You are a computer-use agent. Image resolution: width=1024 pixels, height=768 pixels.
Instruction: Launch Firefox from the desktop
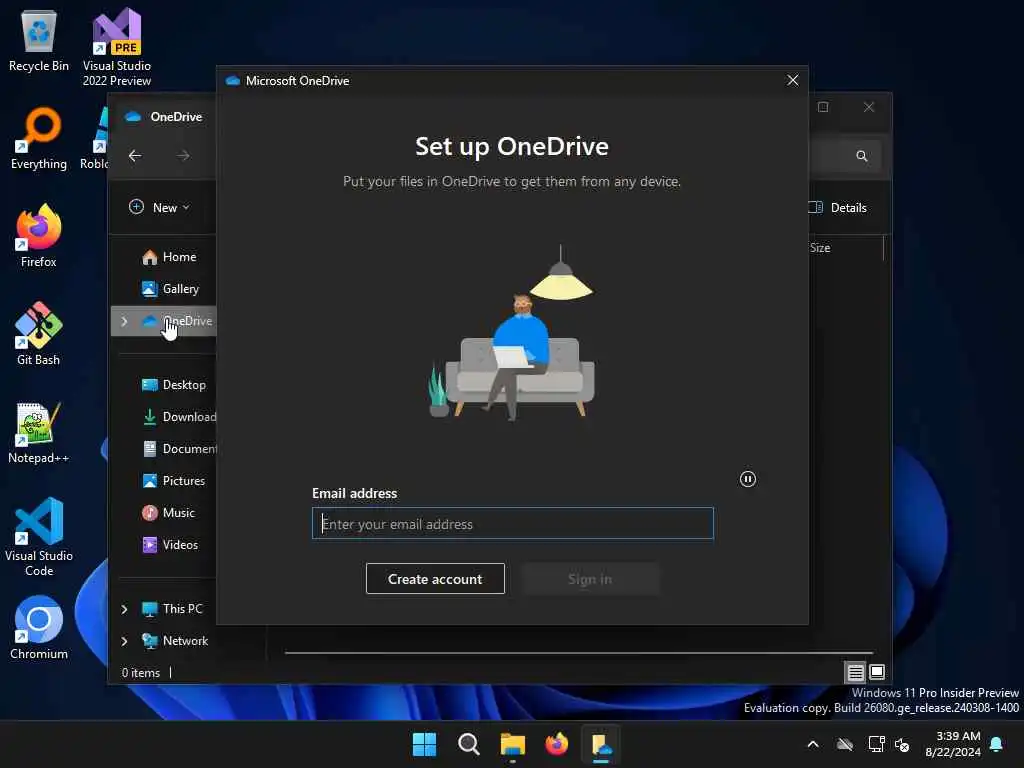click(39, 236)
